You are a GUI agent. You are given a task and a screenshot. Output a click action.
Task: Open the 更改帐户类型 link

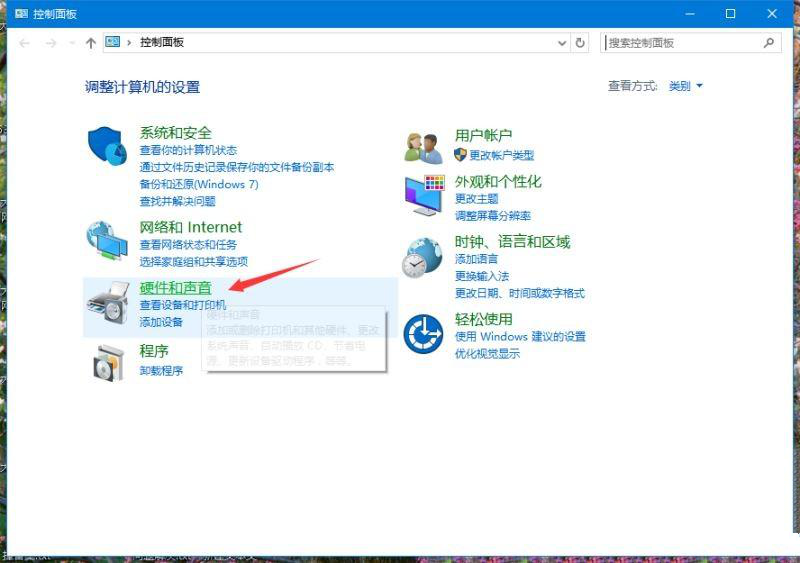click(501, 155)
